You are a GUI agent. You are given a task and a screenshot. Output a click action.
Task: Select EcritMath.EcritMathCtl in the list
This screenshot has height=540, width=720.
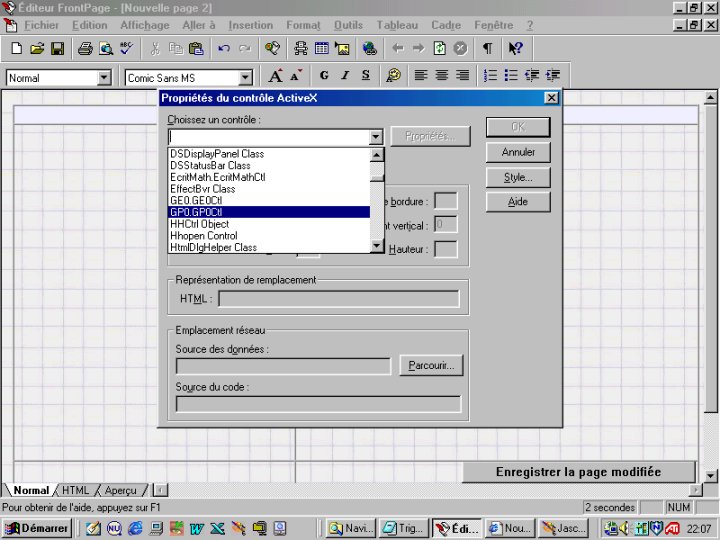(x=269, y=177)
